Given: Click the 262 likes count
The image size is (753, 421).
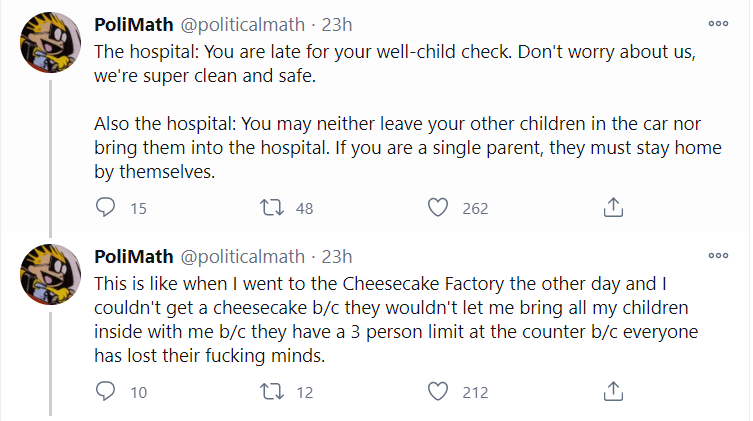Looking at the screenshot, I should [x=475, y=208].
